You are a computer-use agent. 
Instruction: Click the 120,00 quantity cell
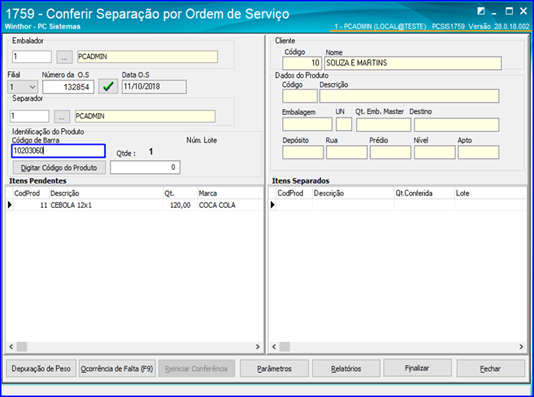pos(180,205)
